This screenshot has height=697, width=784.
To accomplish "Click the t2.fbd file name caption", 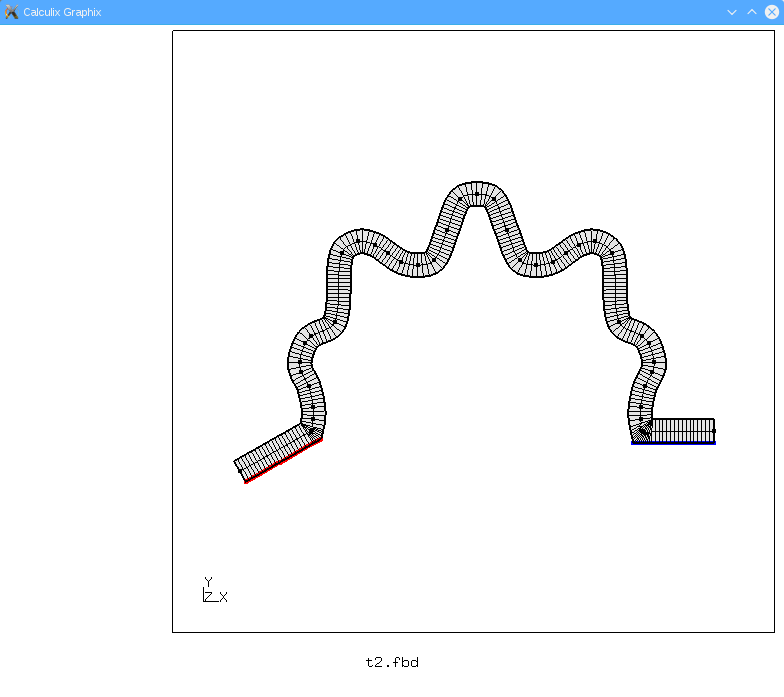I will point(392,662).
